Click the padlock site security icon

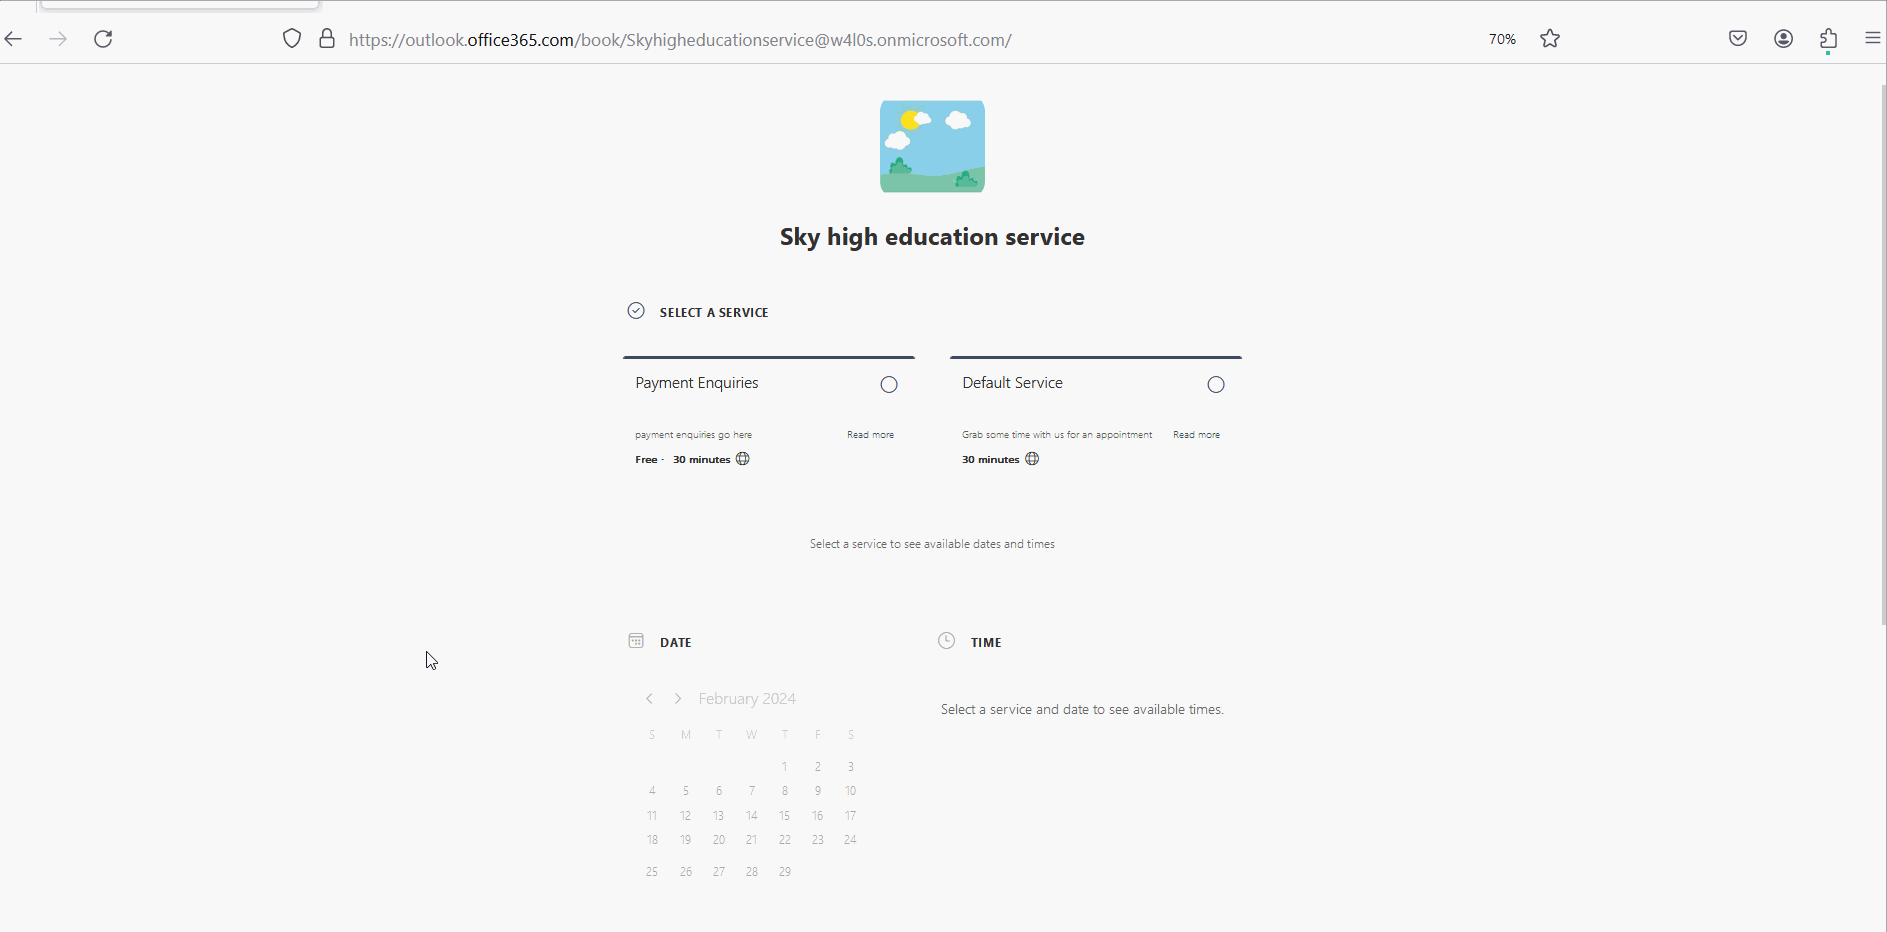point(327,39)
